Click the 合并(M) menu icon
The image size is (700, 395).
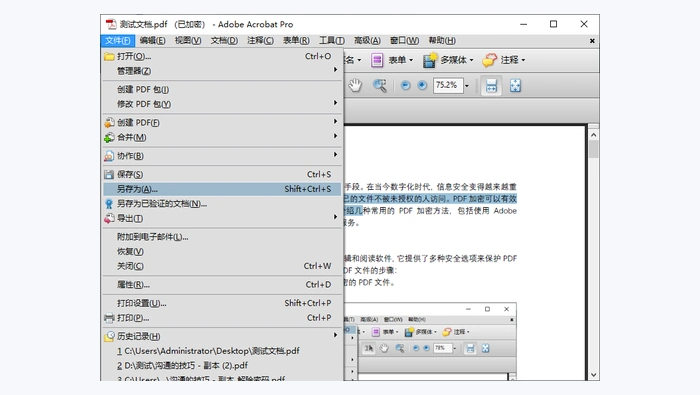pos(109,137)
